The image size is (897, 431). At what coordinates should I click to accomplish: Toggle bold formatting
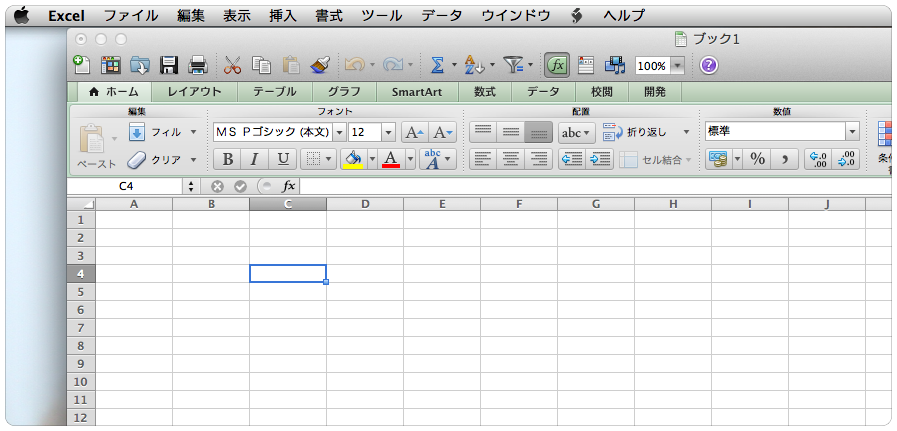[x=227, y=159]
